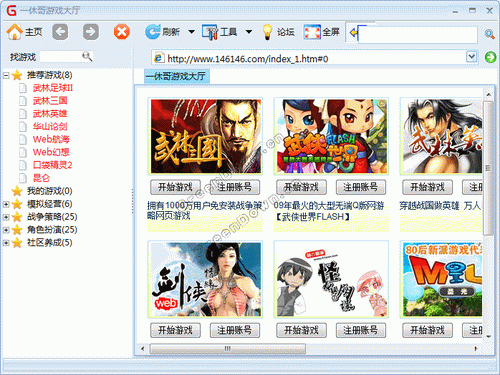The width and height of the screenshot is (500, 375).
Task: Click the horizontal scrollbar left arrow
Action: click(143, 349)
